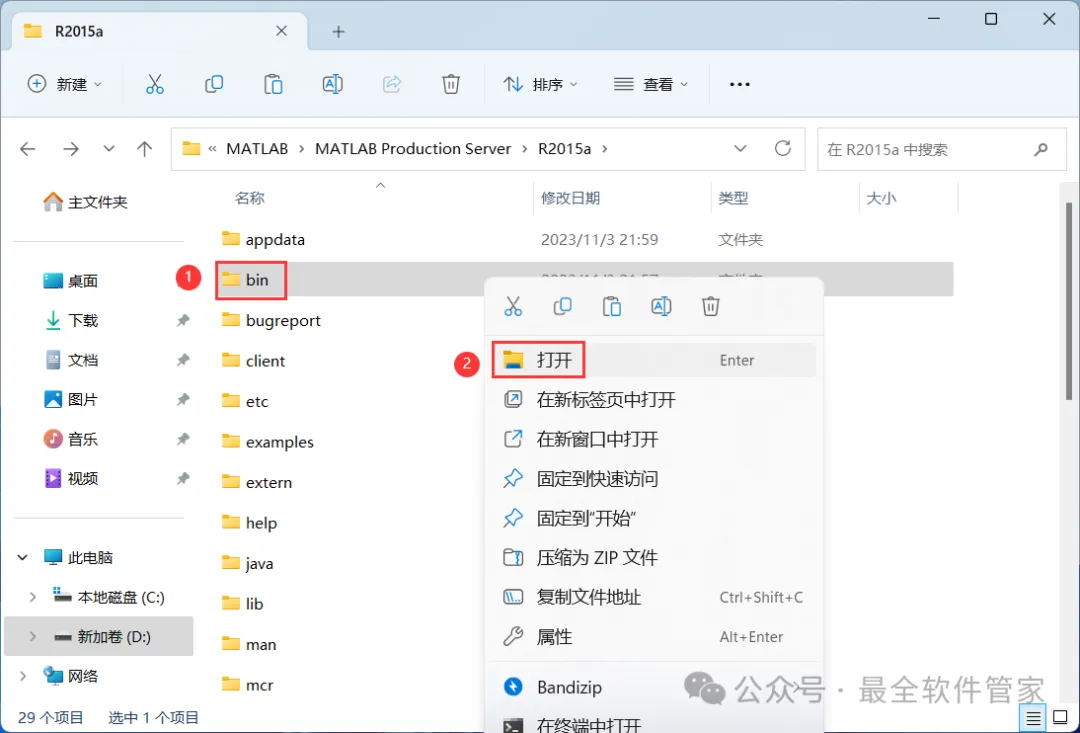
Task: Select 在新标签页中打开 menu entry
Action: [x=654, y=400]
